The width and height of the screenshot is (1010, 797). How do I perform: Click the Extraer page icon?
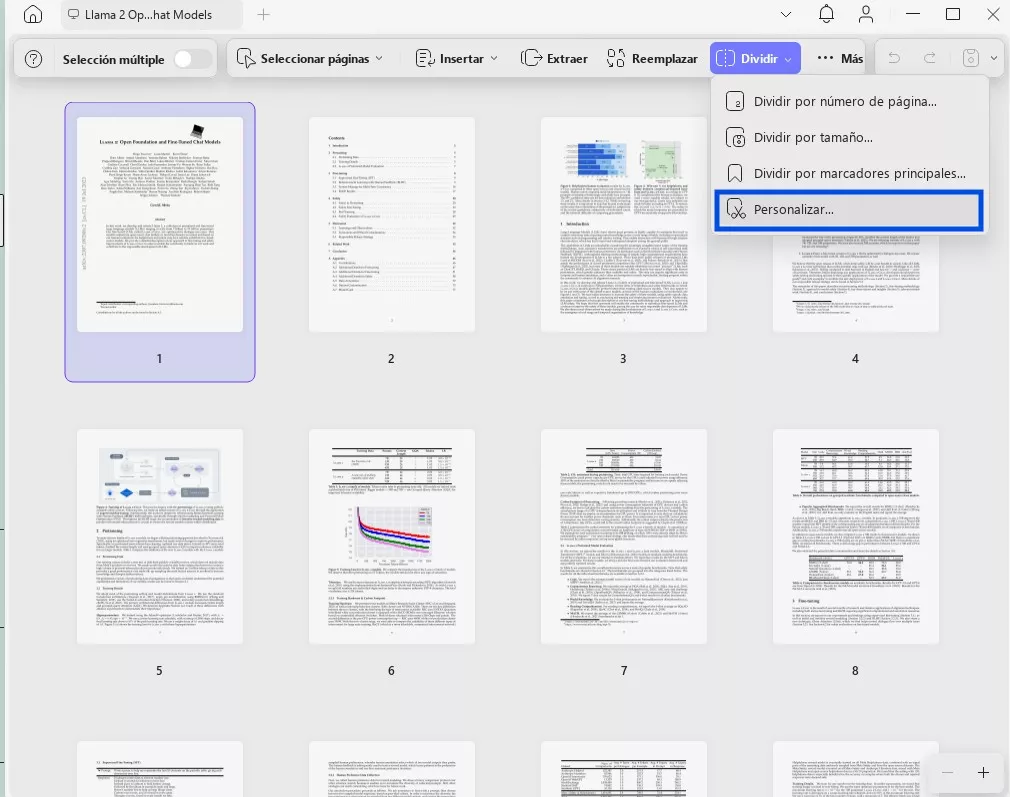point(531,59)
